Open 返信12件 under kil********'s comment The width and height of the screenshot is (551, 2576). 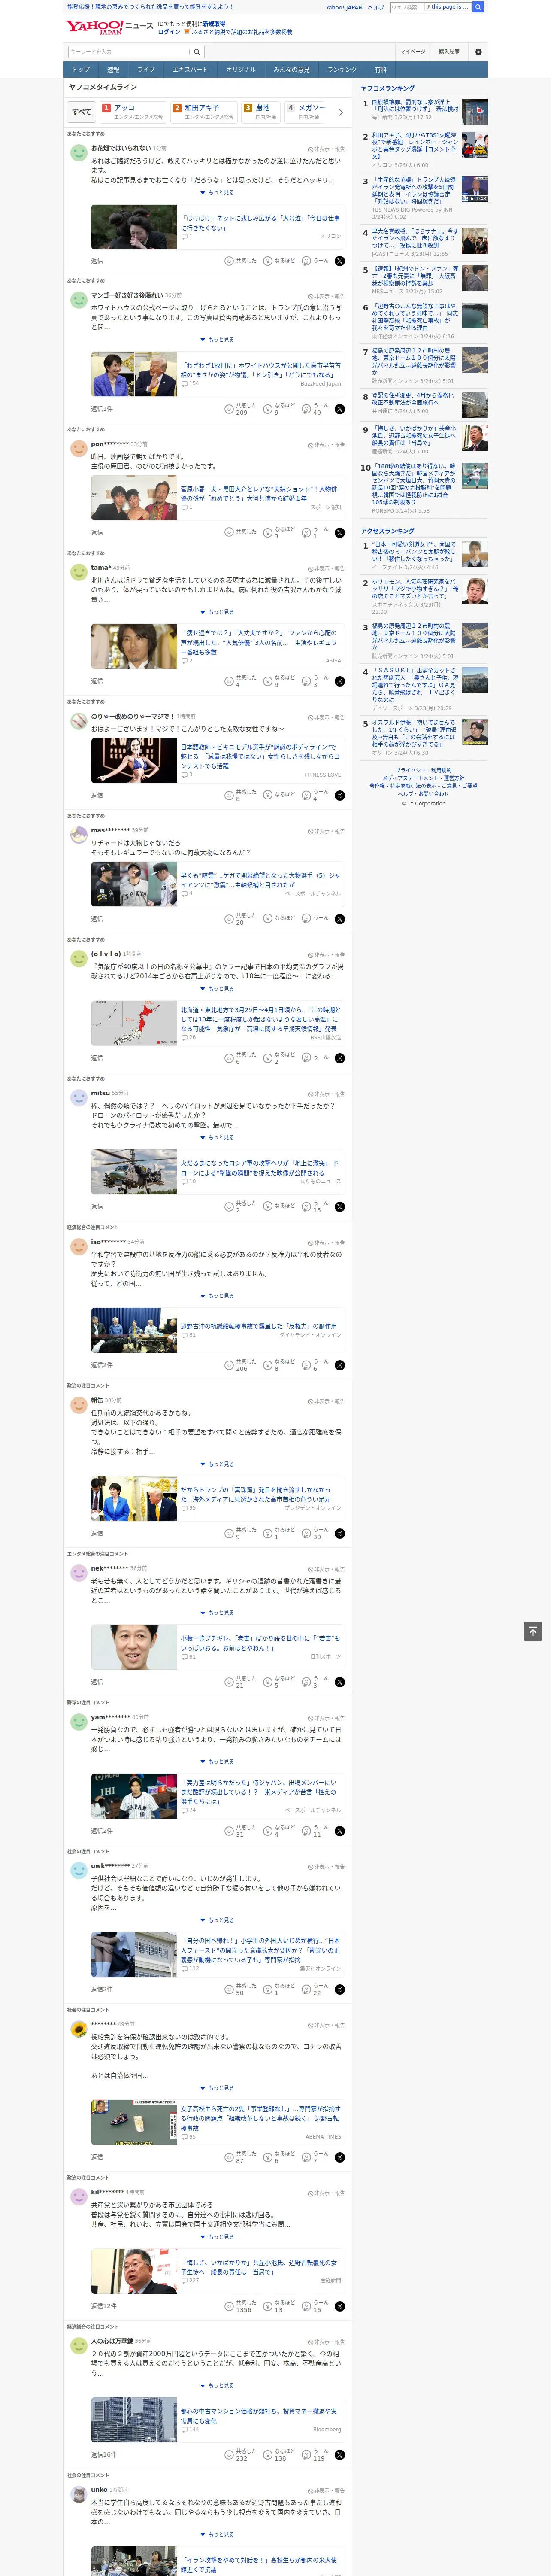[x=104, y=2307]
